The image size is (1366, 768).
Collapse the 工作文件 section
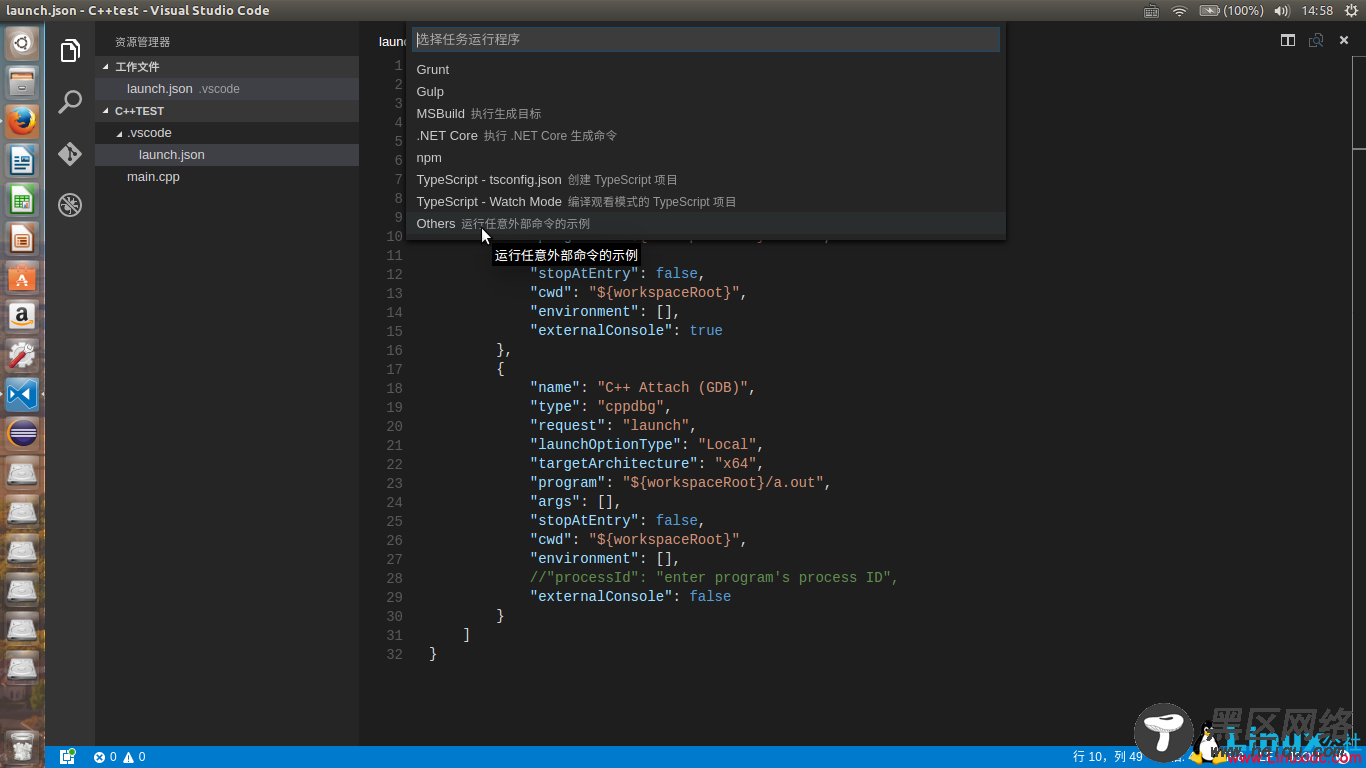[x=227, y=67]
